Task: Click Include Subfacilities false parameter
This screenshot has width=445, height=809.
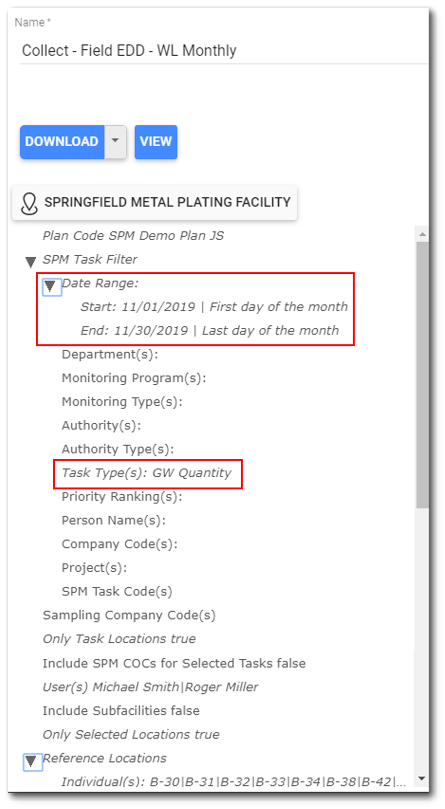Action: 121,710
